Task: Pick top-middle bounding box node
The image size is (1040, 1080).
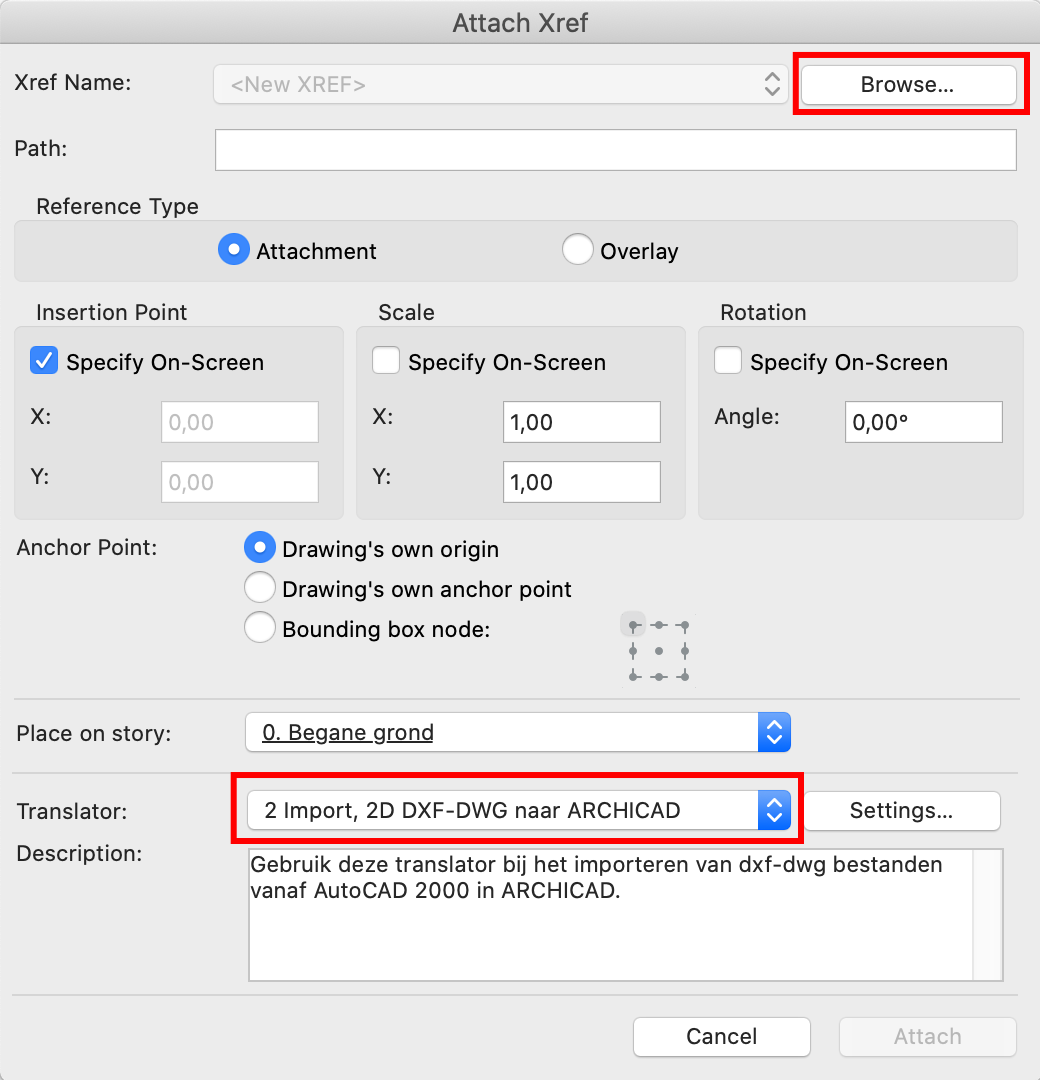Action: [x=659, y=625]
